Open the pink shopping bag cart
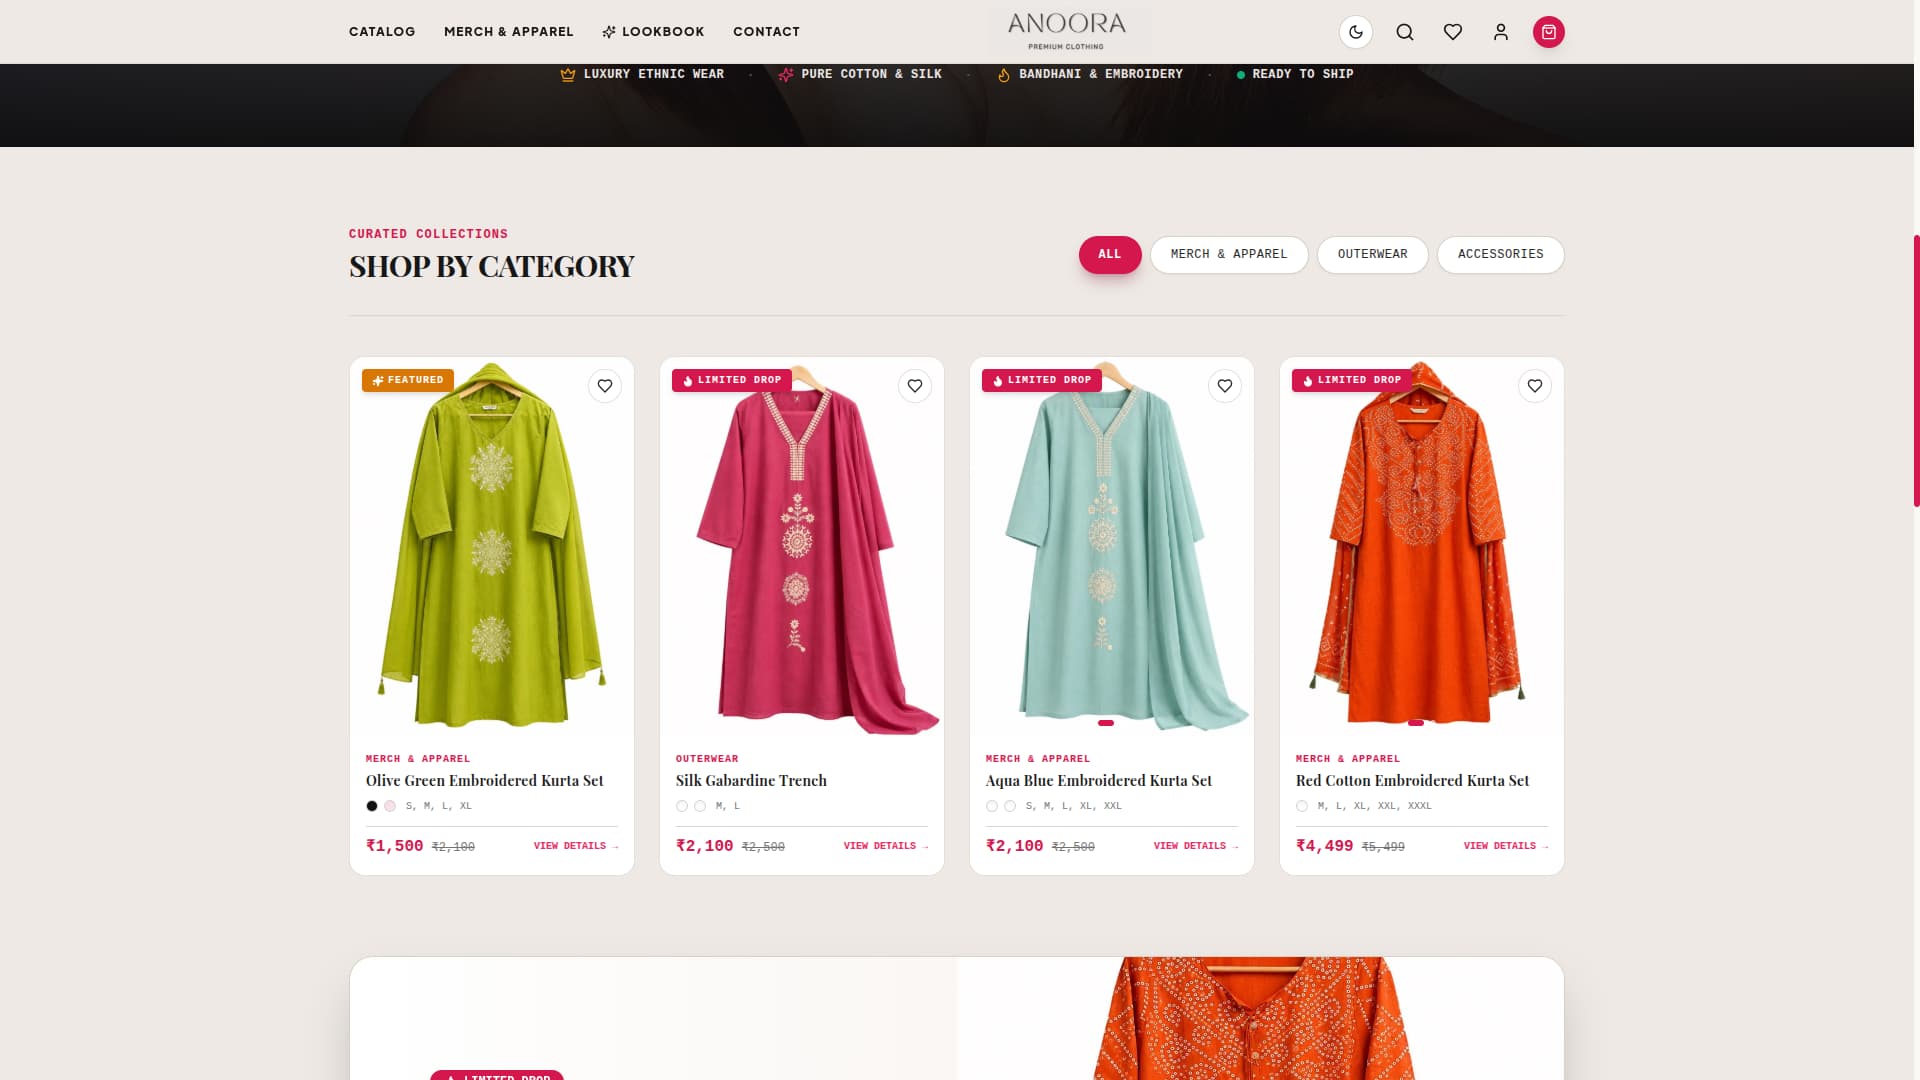1920x1080 pixels. pos(1549,32)
